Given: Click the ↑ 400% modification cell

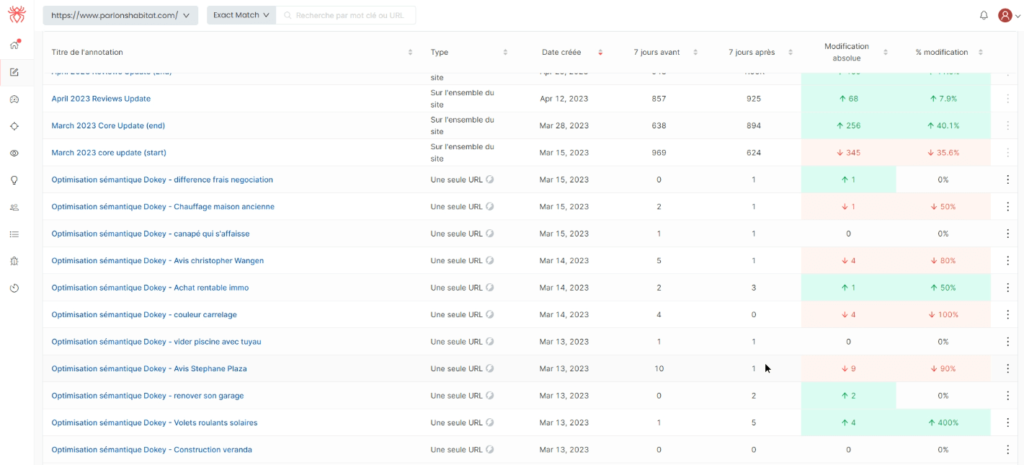Looking at the screenshot, I should pos(943,423).
